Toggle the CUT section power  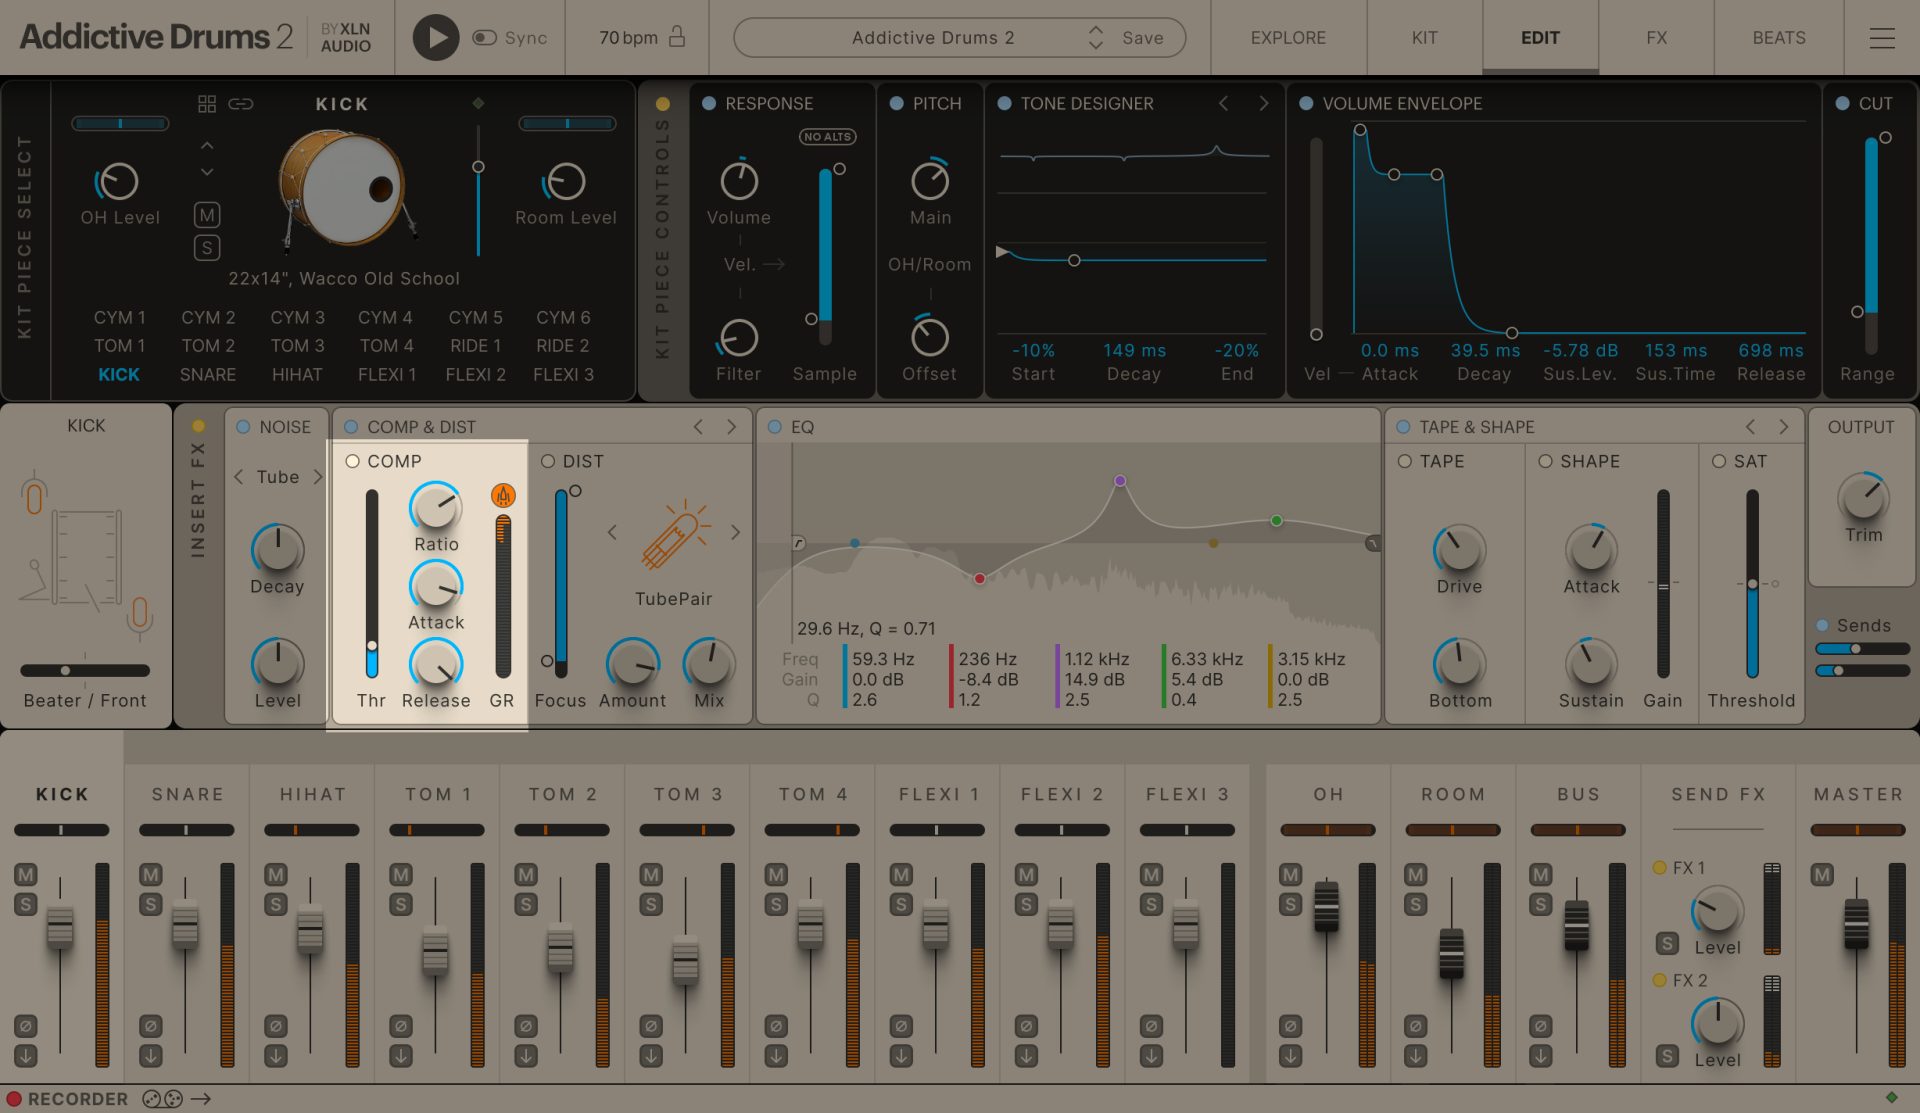pos(1842,103)
